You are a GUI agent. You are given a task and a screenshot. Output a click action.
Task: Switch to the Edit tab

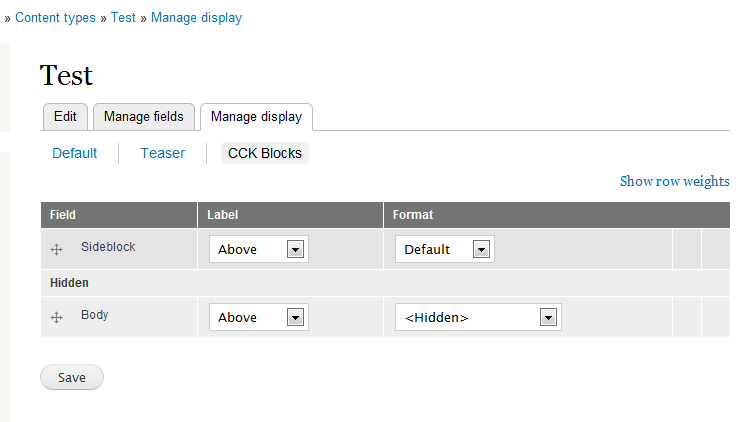tap(65, 117)
